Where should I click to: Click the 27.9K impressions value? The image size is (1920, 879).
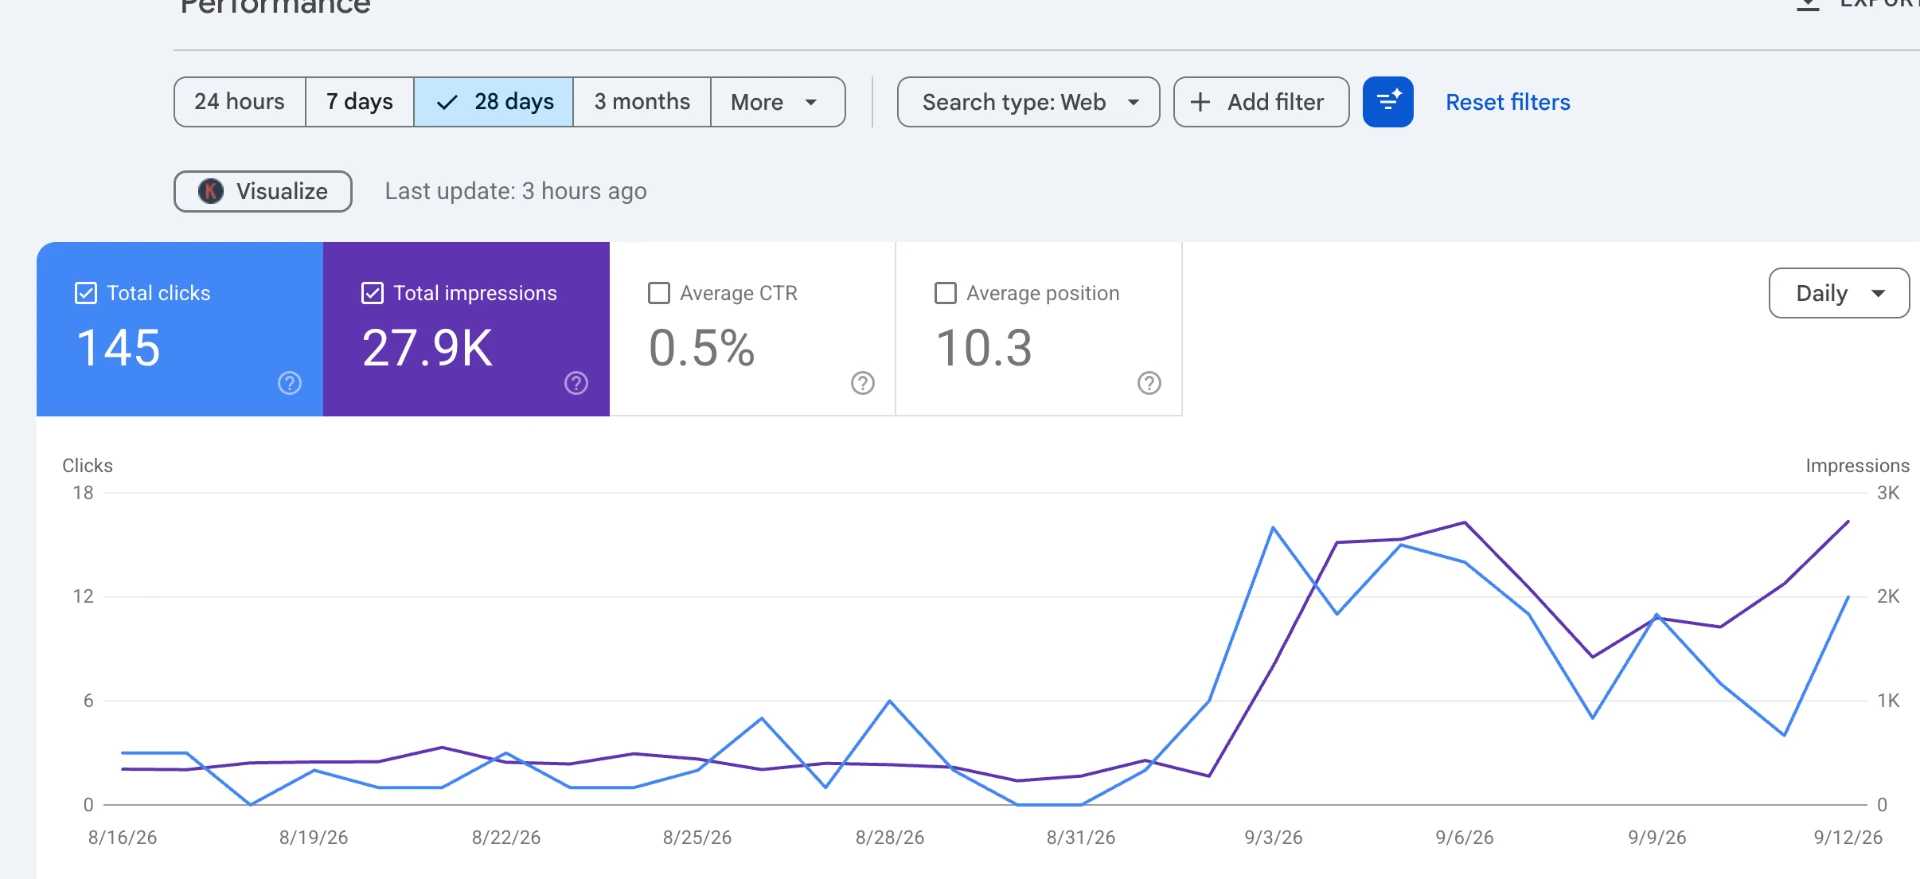click(427, 348)
